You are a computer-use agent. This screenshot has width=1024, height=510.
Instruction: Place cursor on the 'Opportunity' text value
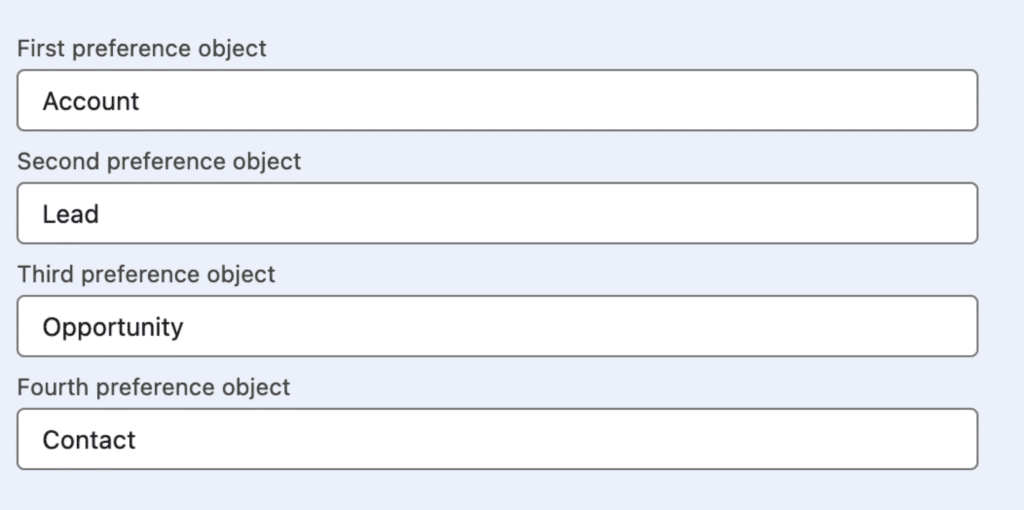pos(113,327)
